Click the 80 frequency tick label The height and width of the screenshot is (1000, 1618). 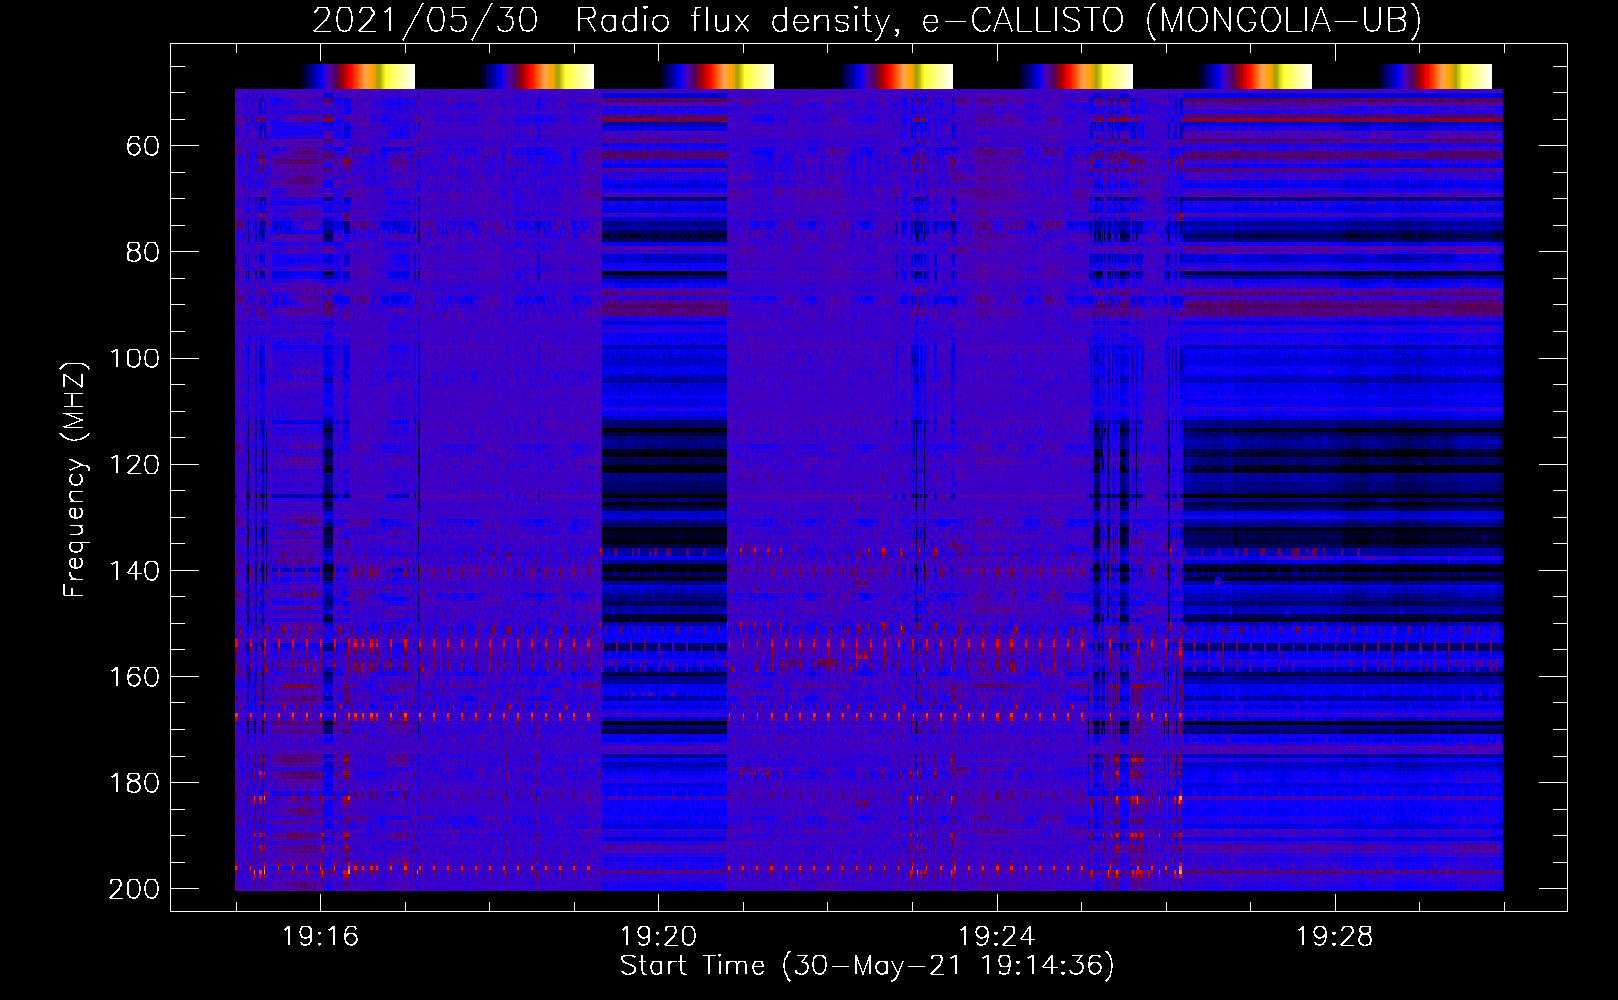click(143, 252)
